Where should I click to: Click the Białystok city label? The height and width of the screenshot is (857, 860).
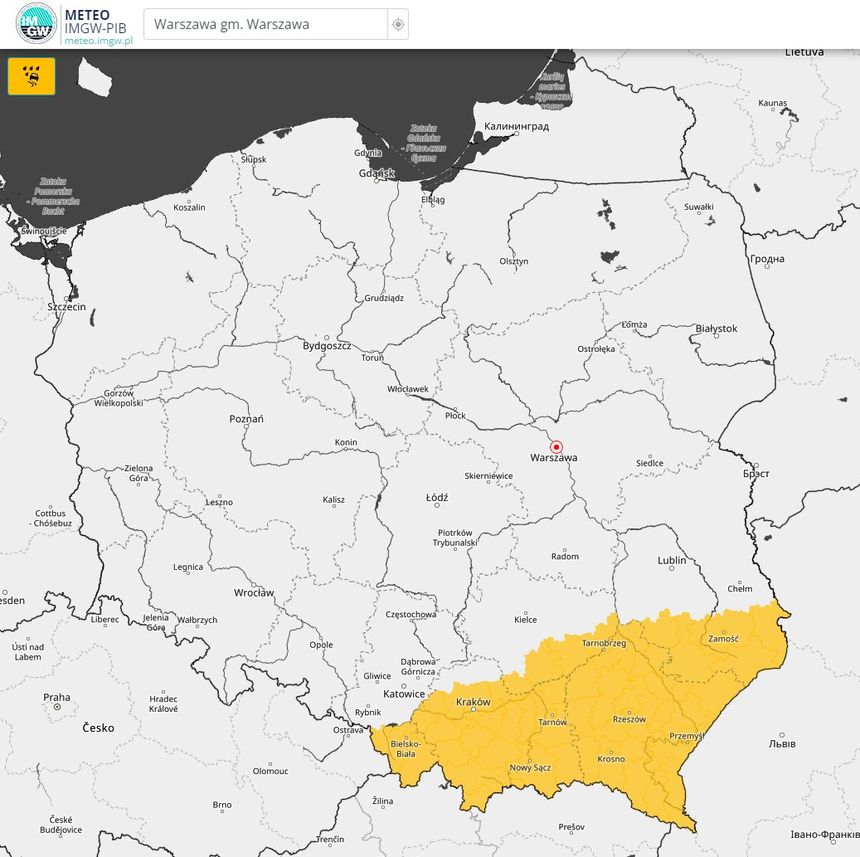[x=716, y=328]
